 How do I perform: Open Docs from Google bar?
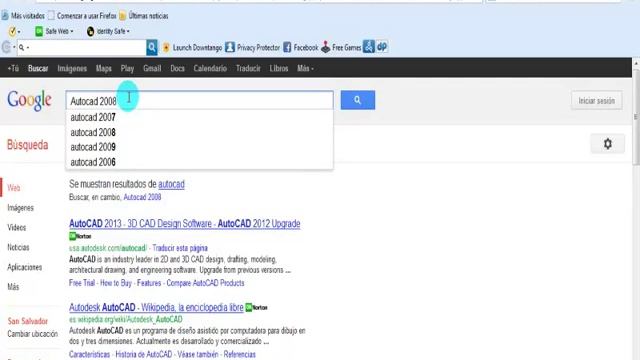coord(177,69)
